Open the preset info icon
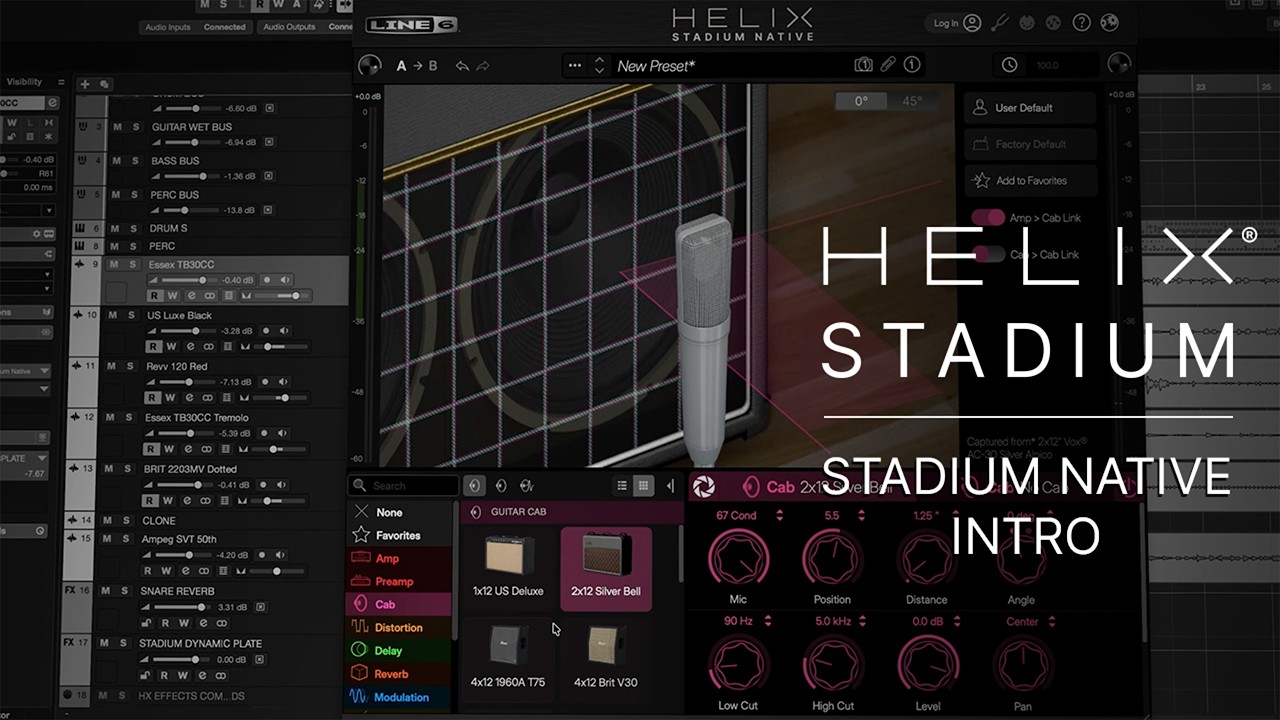The image size is (1280, 720). click(x=912, y=65)
